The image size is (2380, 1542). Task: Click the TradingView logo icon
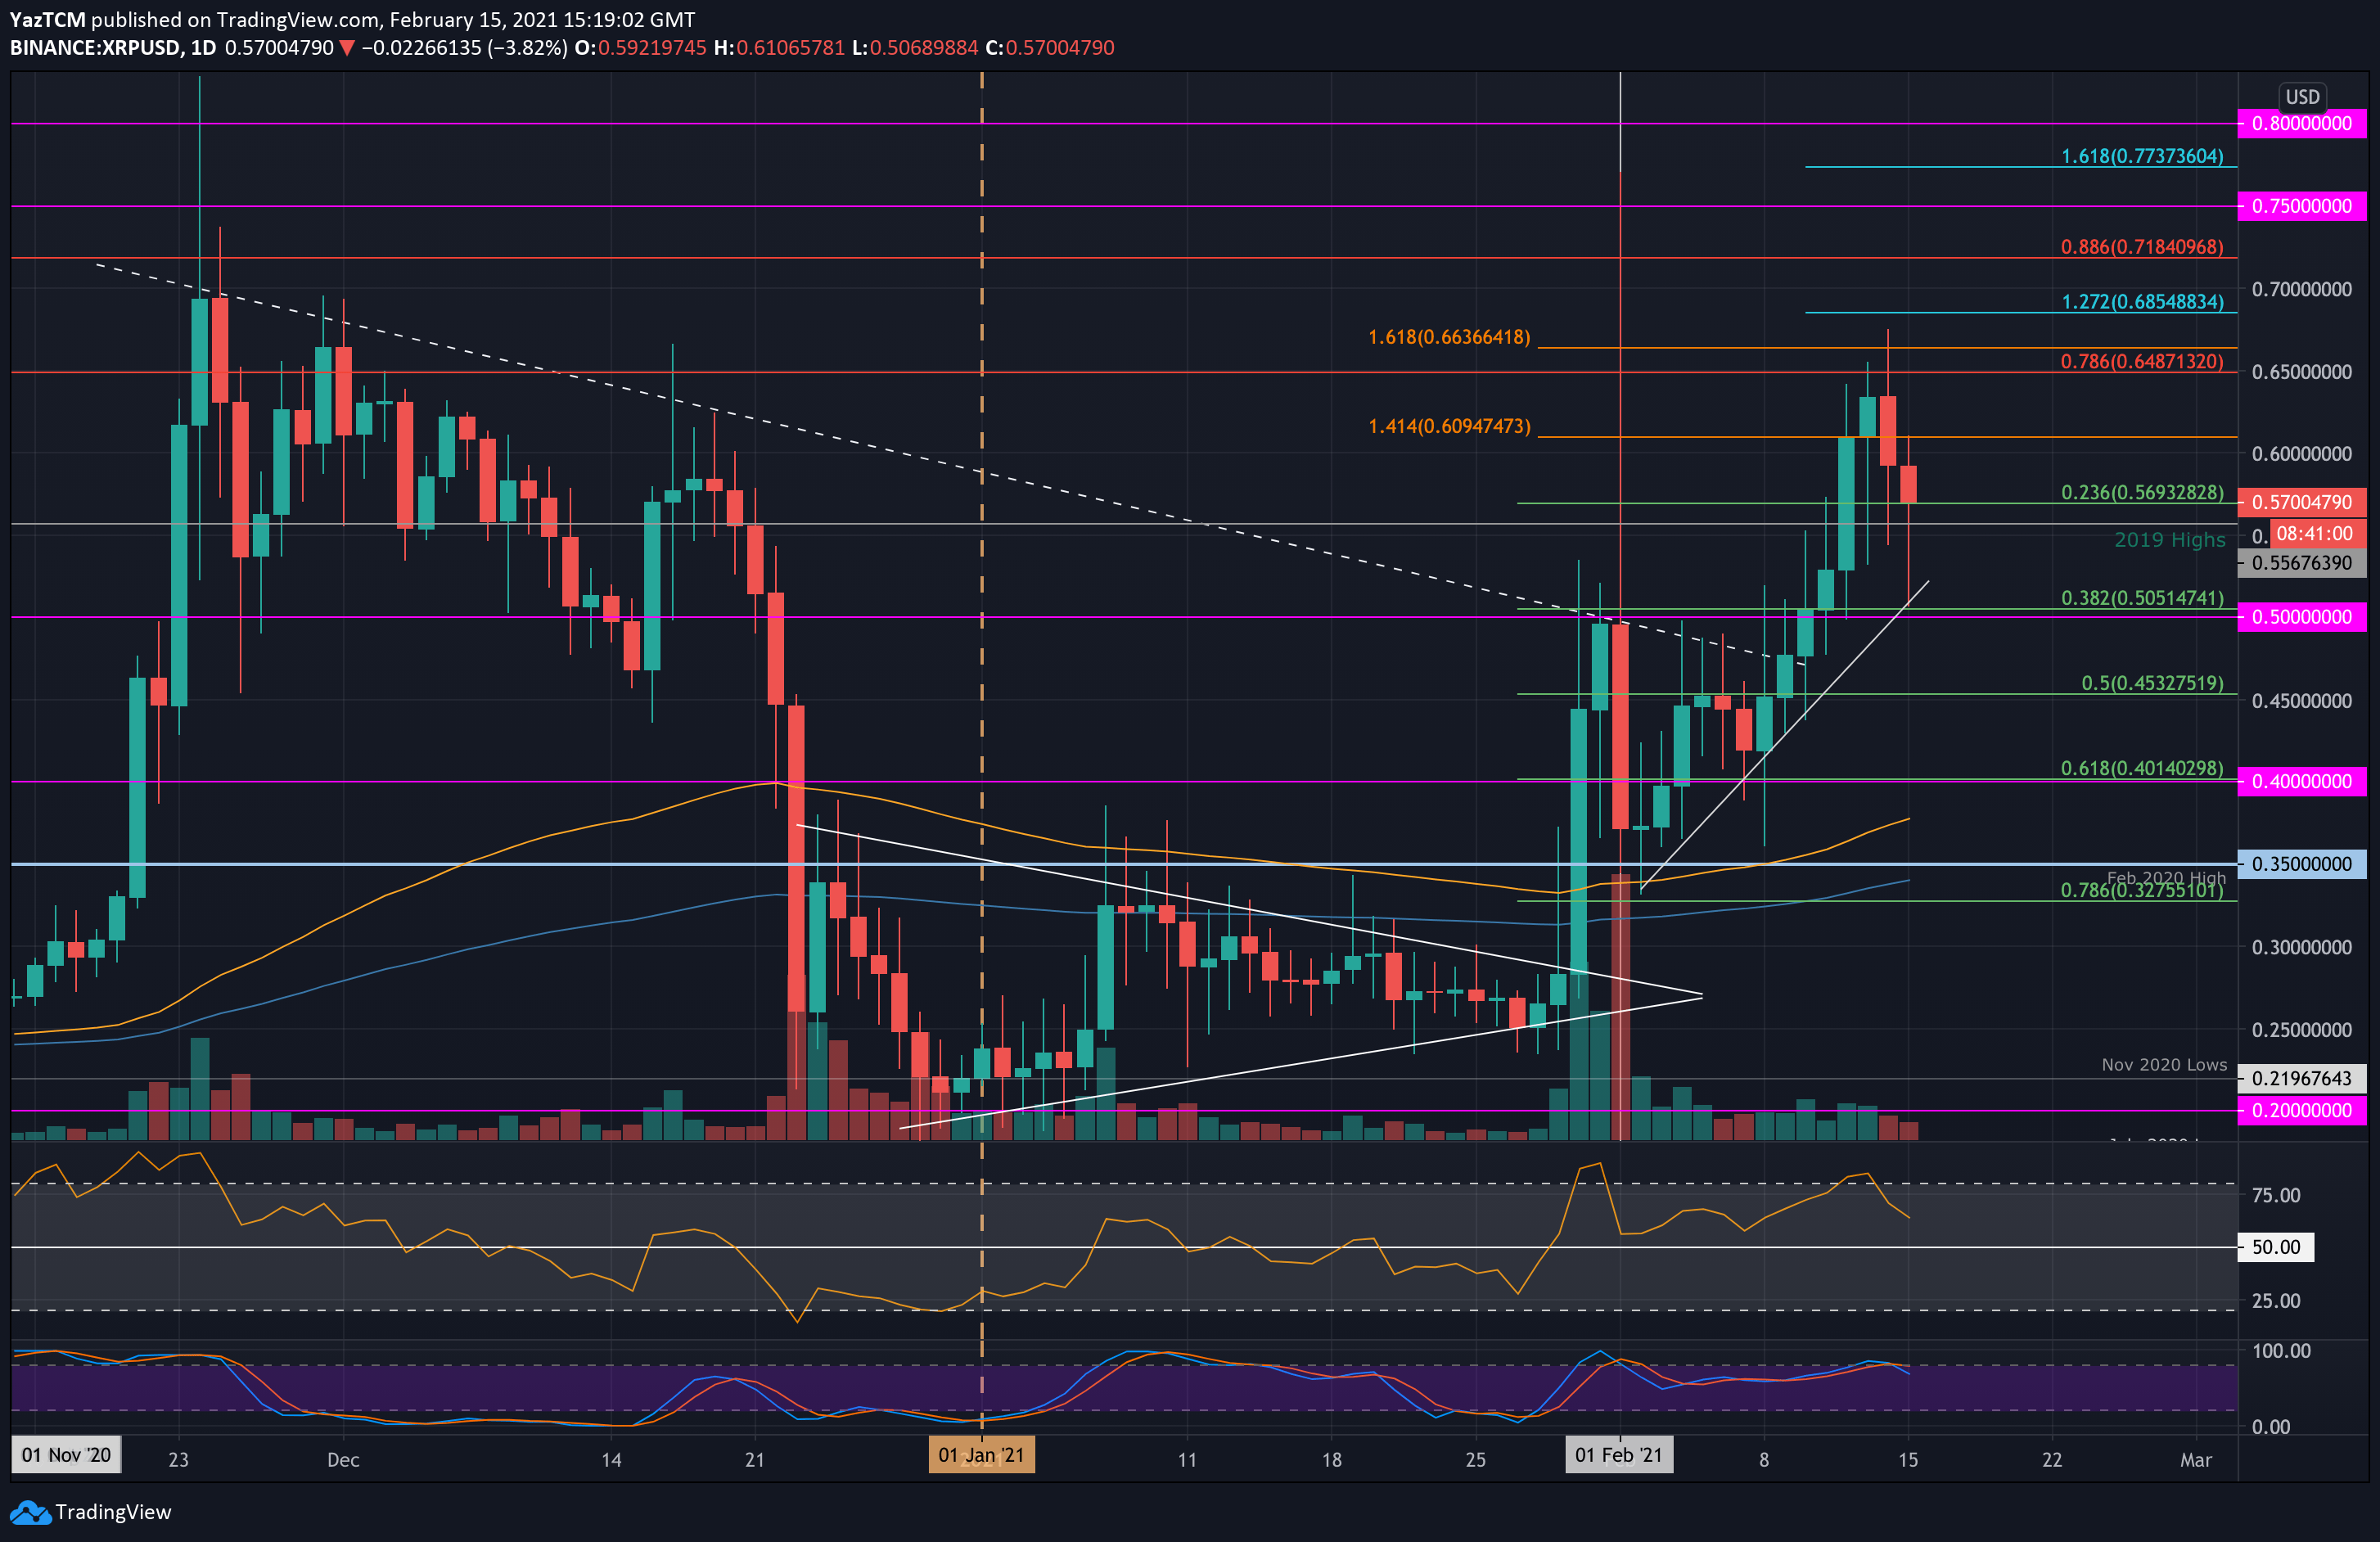click(x=30, y=1512)
